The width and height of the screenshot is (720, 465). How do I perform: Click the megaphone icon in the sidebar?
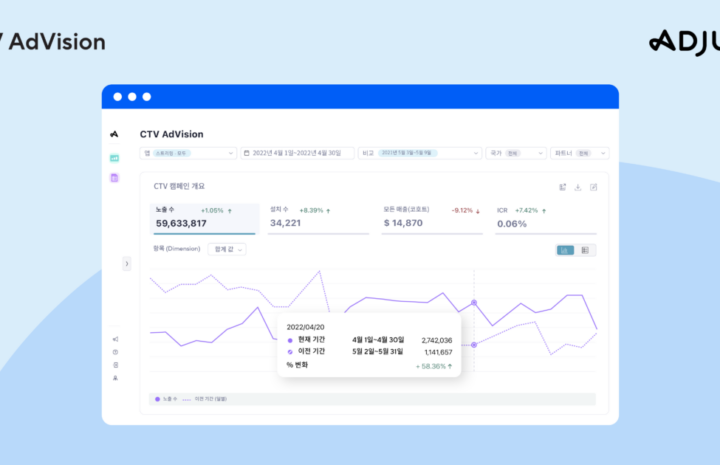coord(115,339)
